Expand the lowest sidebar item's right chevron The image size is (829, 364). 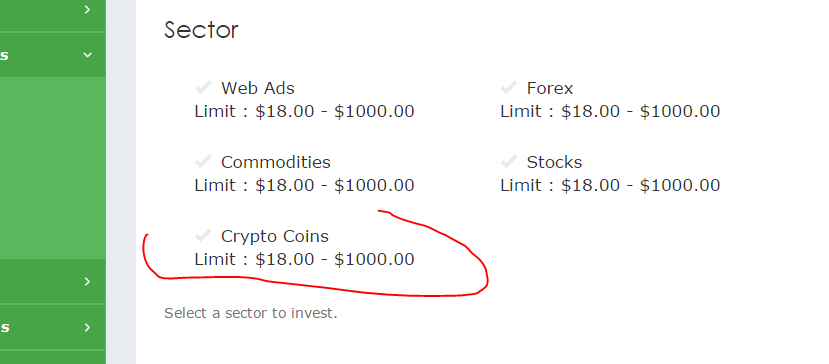click(88, 327)
